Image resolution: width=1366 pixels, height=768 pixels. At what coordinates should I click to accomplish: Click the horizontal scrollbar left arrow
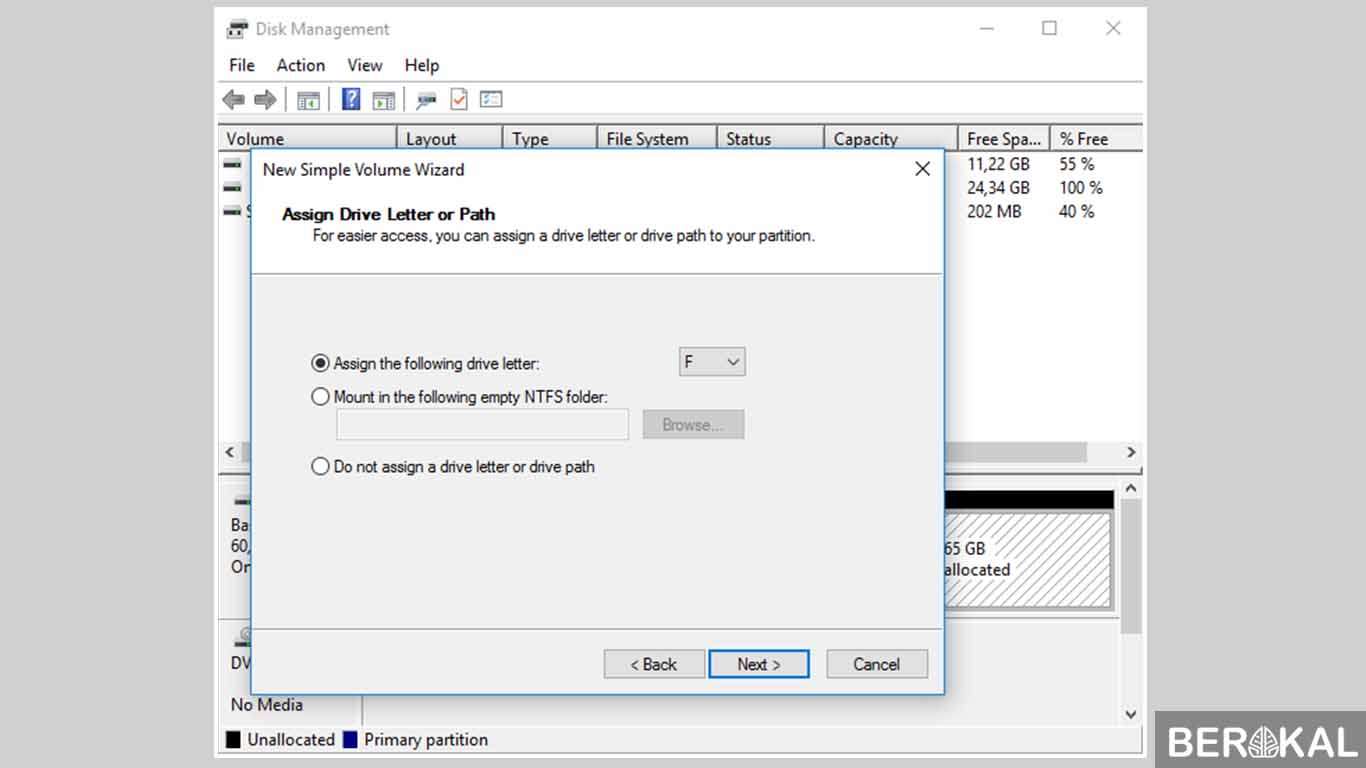pos(230,452)
